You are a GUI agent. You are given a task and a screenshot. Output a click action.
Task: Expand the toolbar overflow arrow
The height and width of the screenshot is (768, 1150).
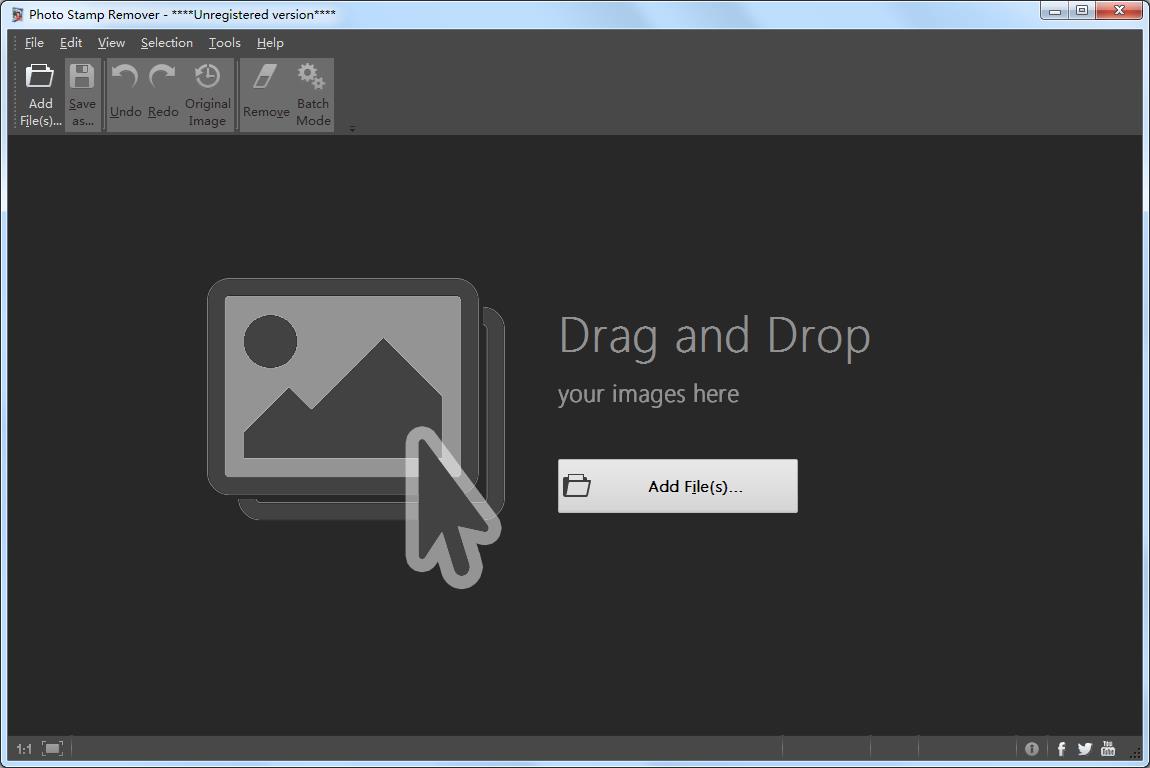(x=352, y=128)
